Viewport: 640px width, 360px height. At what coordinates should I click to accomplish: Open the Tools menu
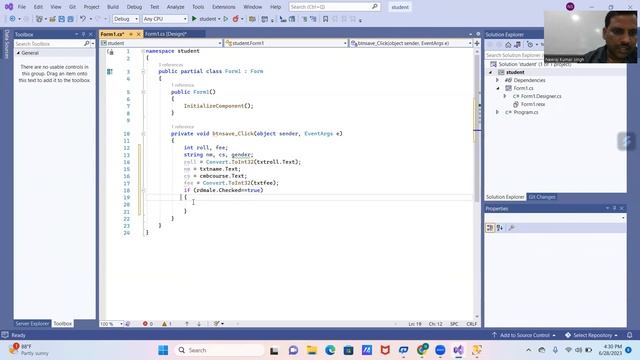[198, 7]
